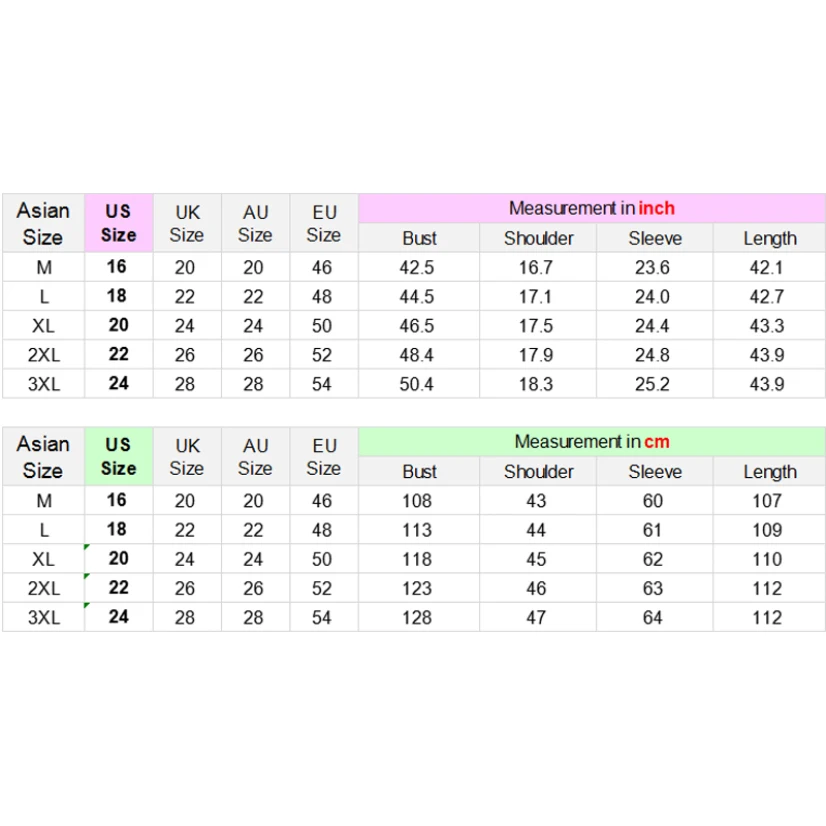Select the shoulder value 46 cell
Screen dimensions: 826x826
coord(536,588)
